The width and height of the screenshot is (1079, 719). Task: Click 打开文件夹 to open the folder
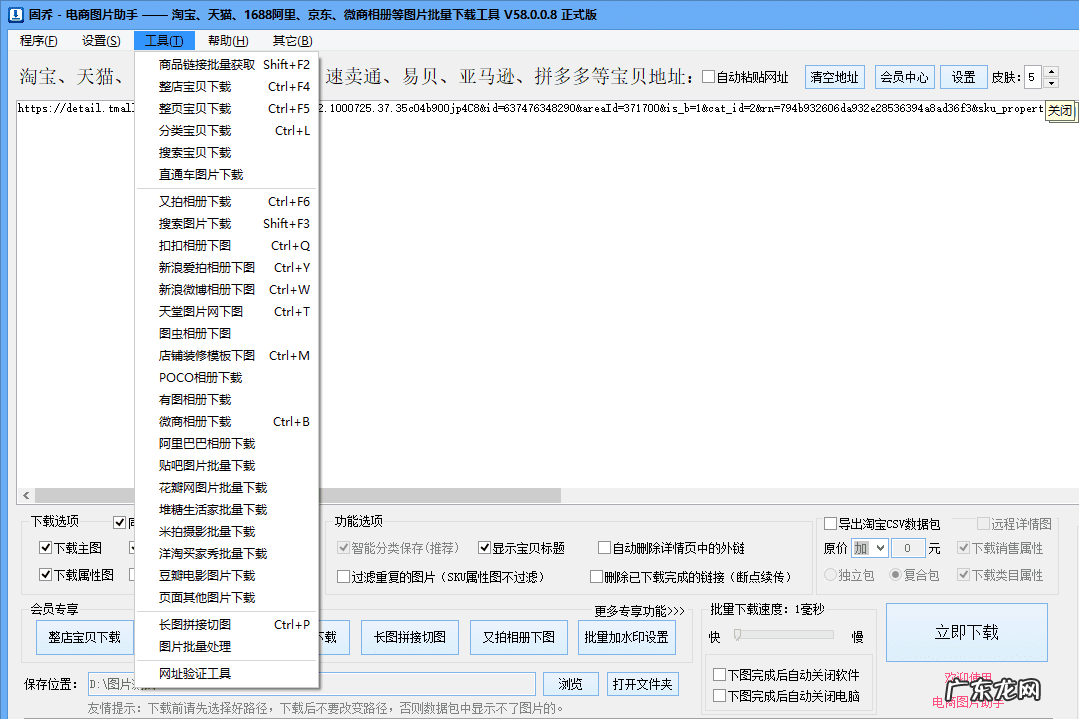pyautogui.click(x=641, y=684)
